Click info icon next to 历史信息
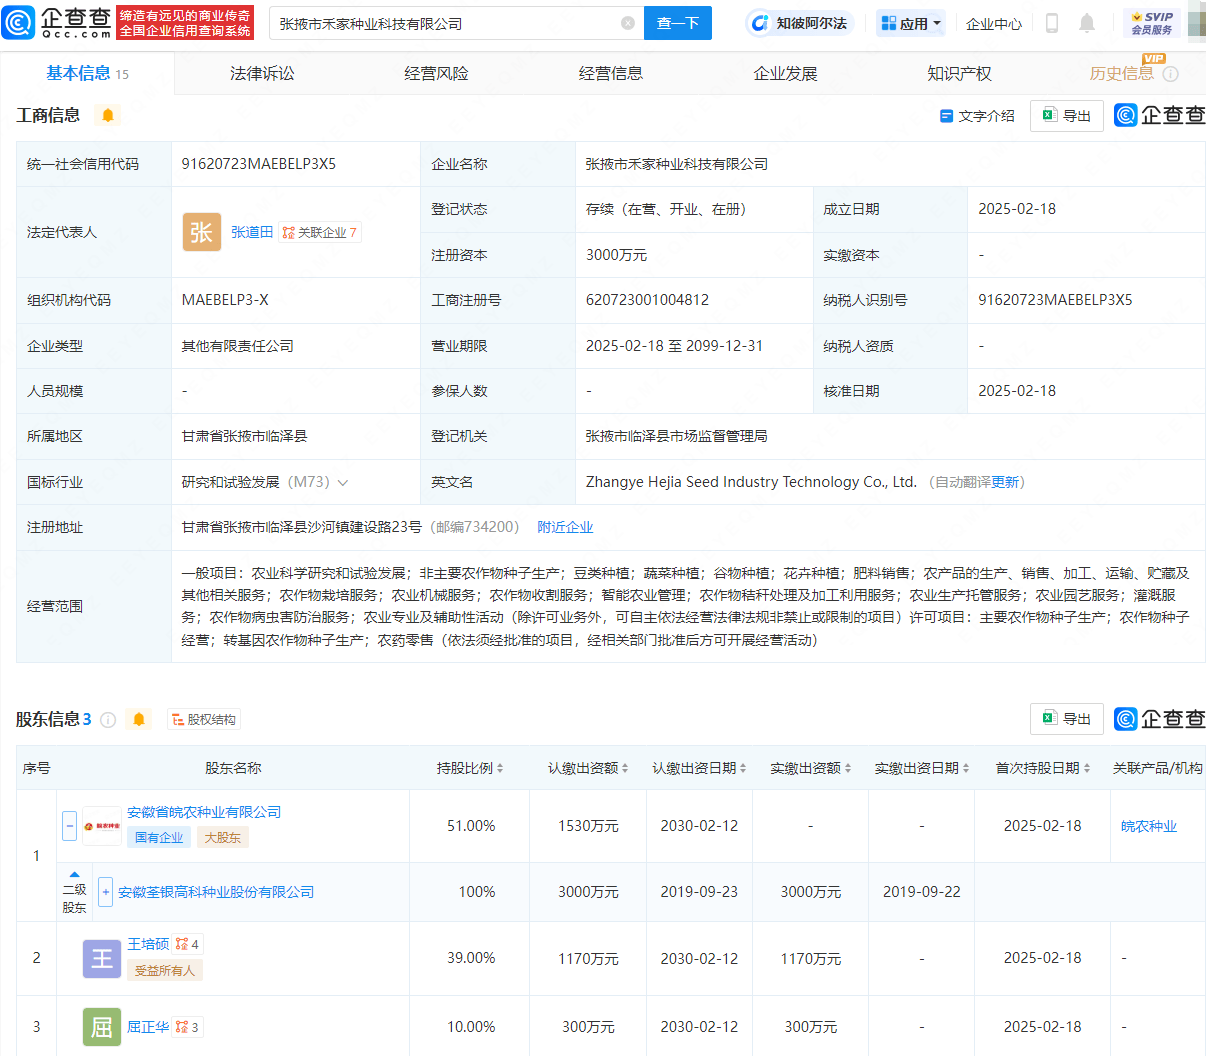Screen dimensions: 1206x1056 coord(1170,74)
